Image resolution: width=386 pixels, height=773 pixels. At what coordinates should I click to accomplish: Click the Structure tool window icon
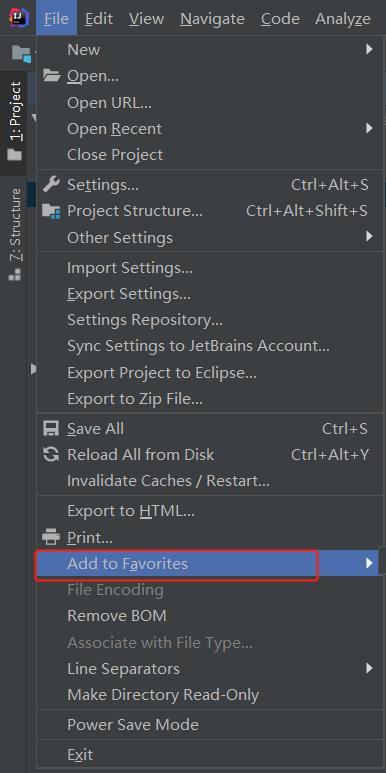point(15,274)
